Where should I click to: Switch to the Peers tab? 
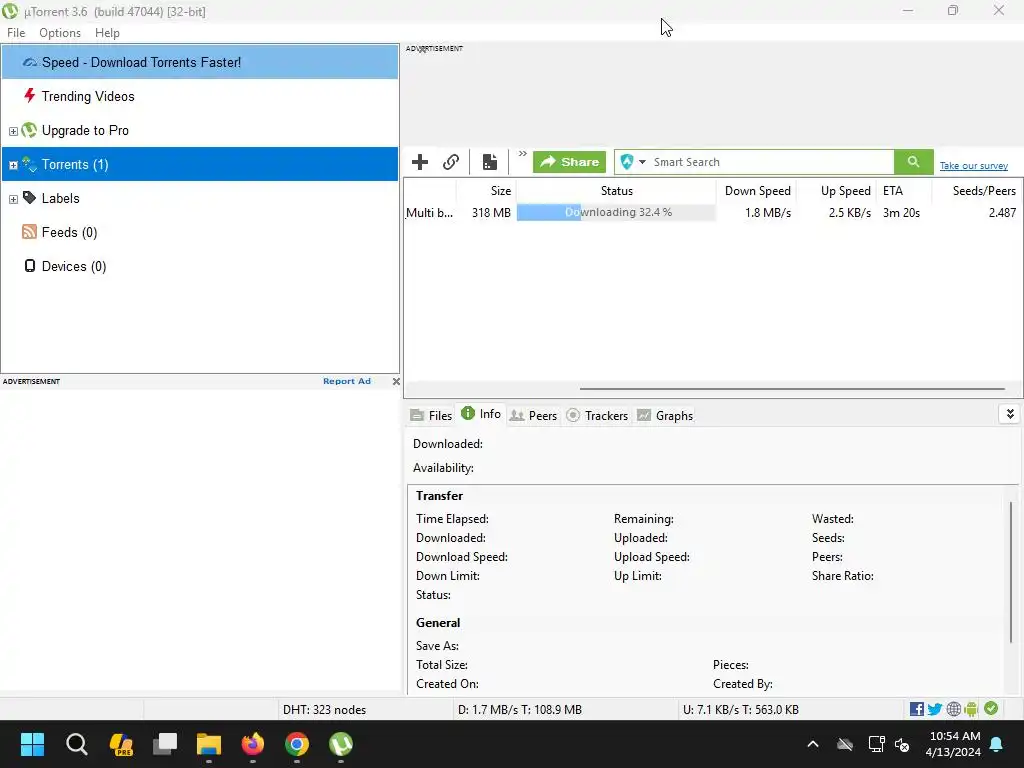pos(533,415)
